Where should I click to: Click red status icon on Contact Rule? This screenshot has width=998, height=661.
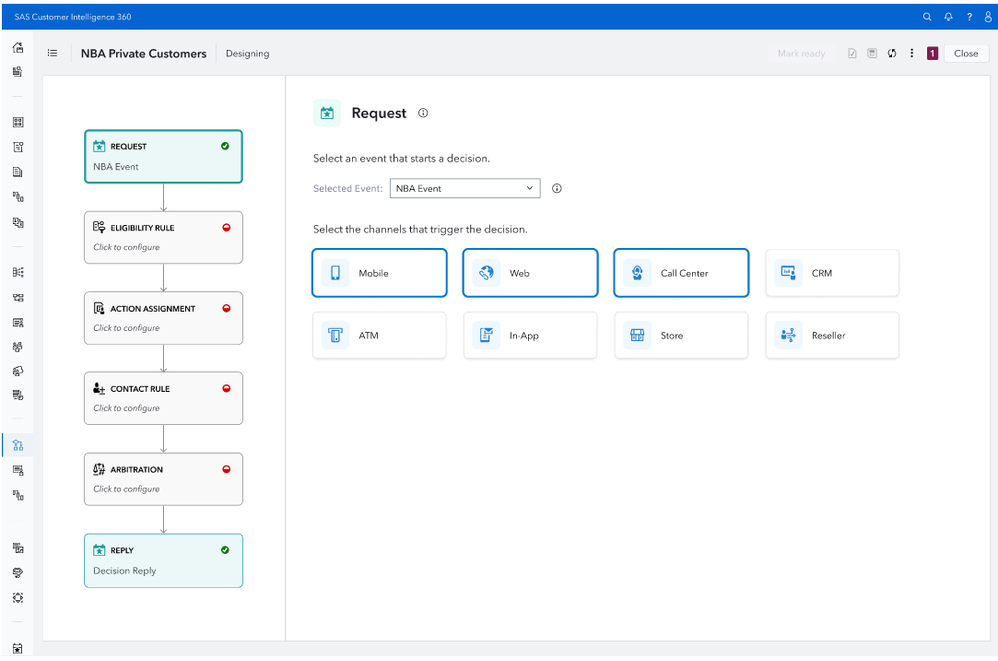[x=227, y=388]
